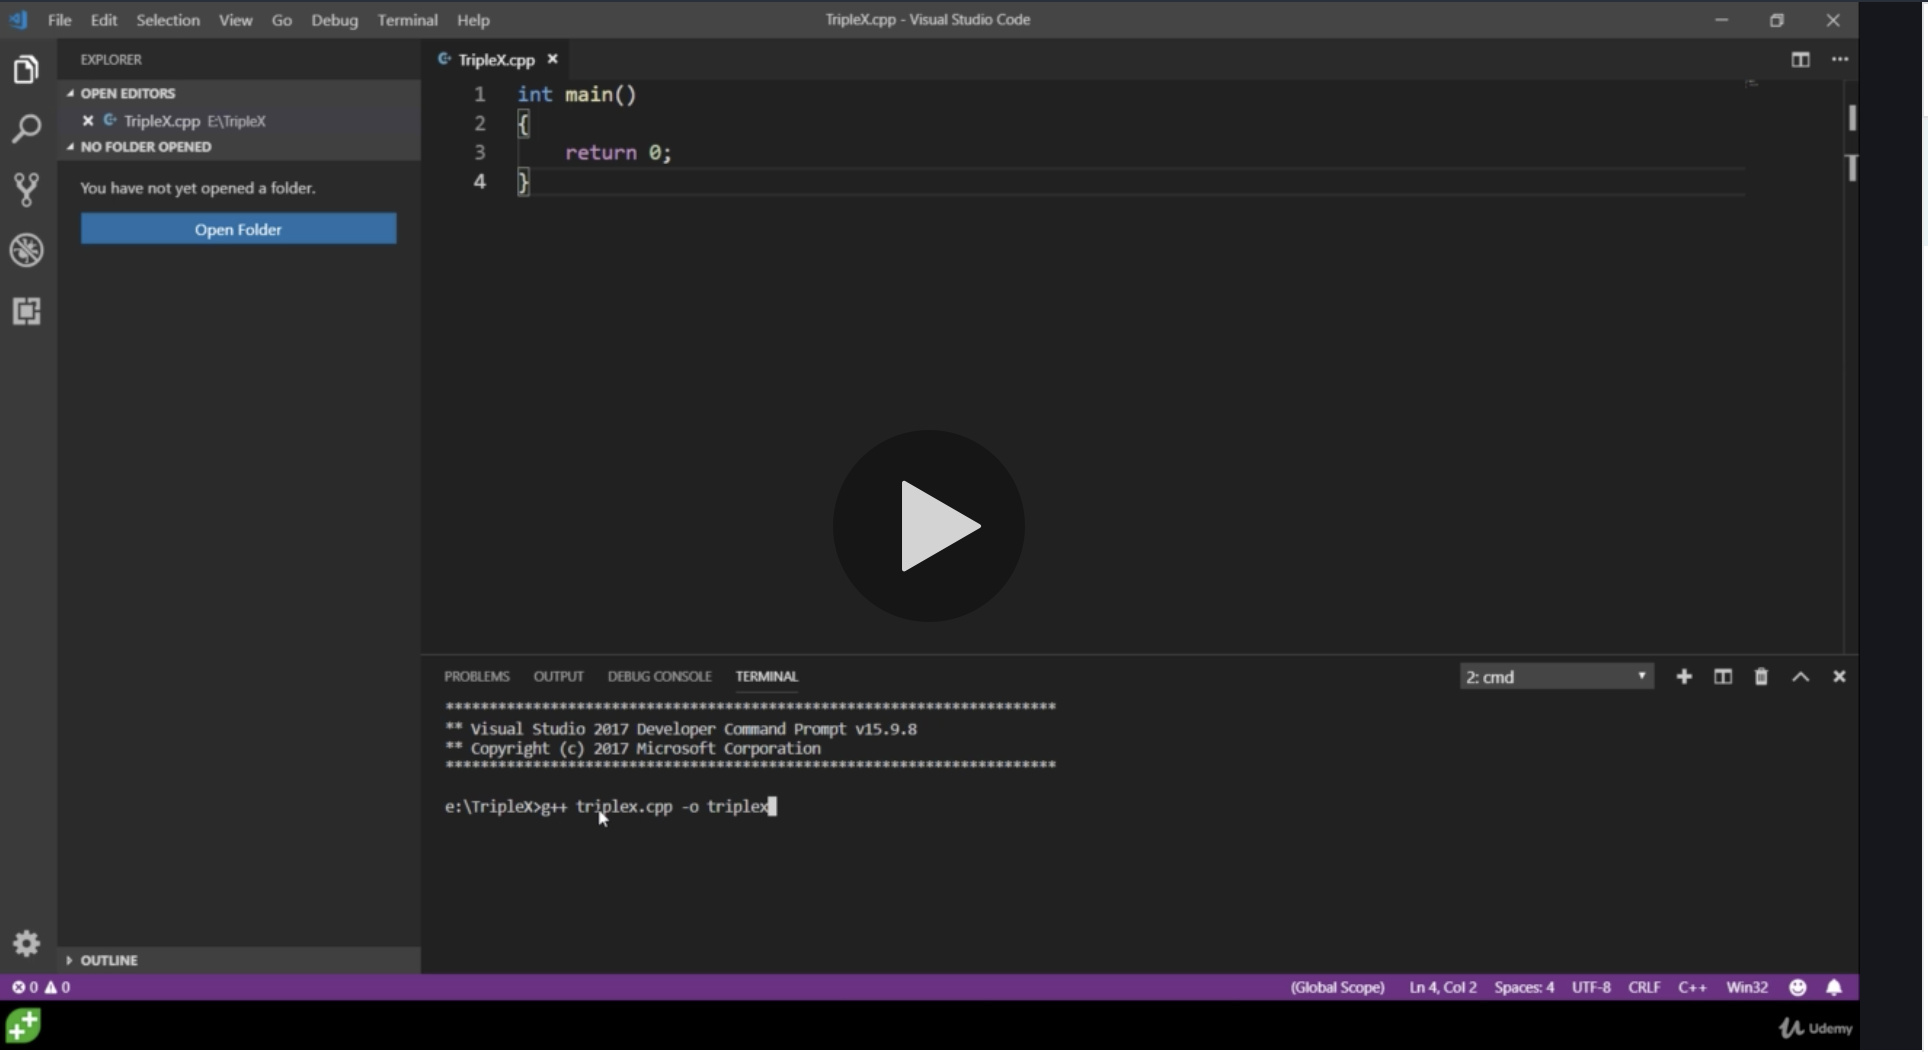Open notifications bell in status bar
This screenshot has width=1928, height=1052.
coord(1834,988)
